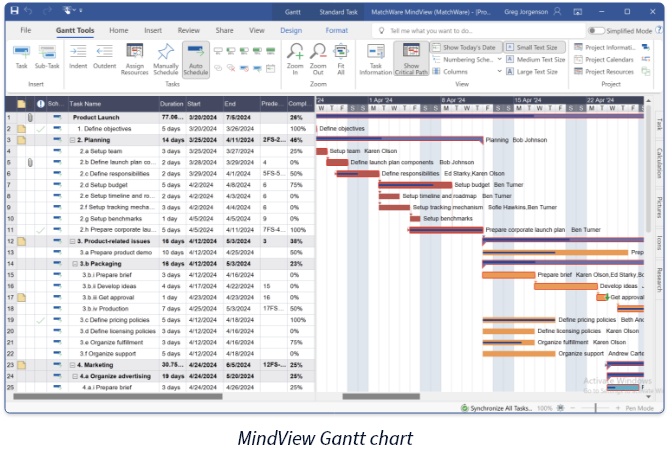The width and height of the screenshot is (669, 453).
Task: Insert a new Task
Action: pos(21,57)
